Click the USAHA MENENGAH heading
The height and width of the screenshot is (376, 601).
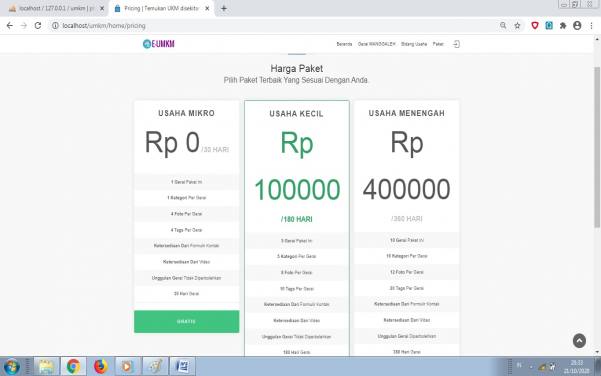point(407,113)
